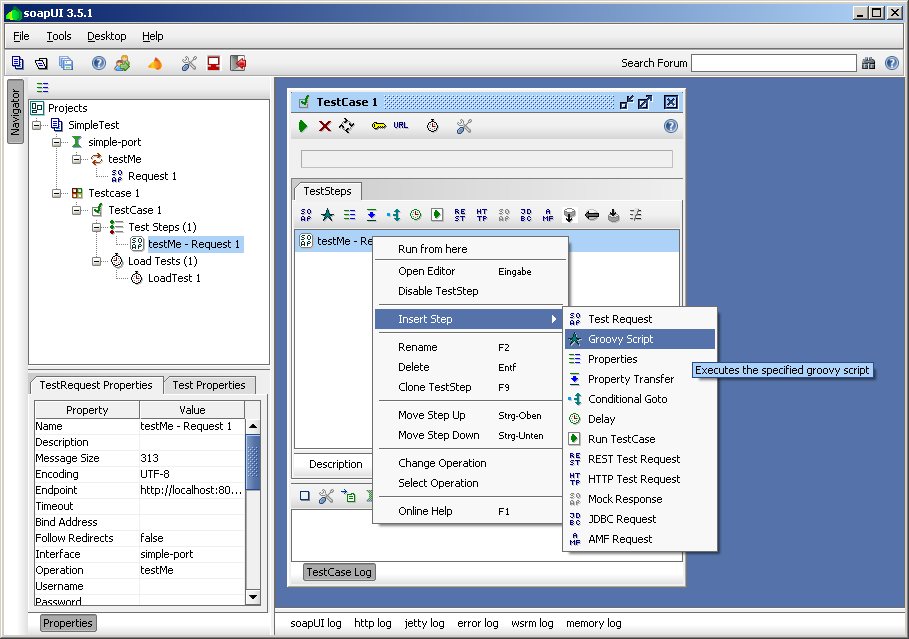Click the red monitor proxy icon
This screenshot has height=639, width=909.
tap(213, 63)
